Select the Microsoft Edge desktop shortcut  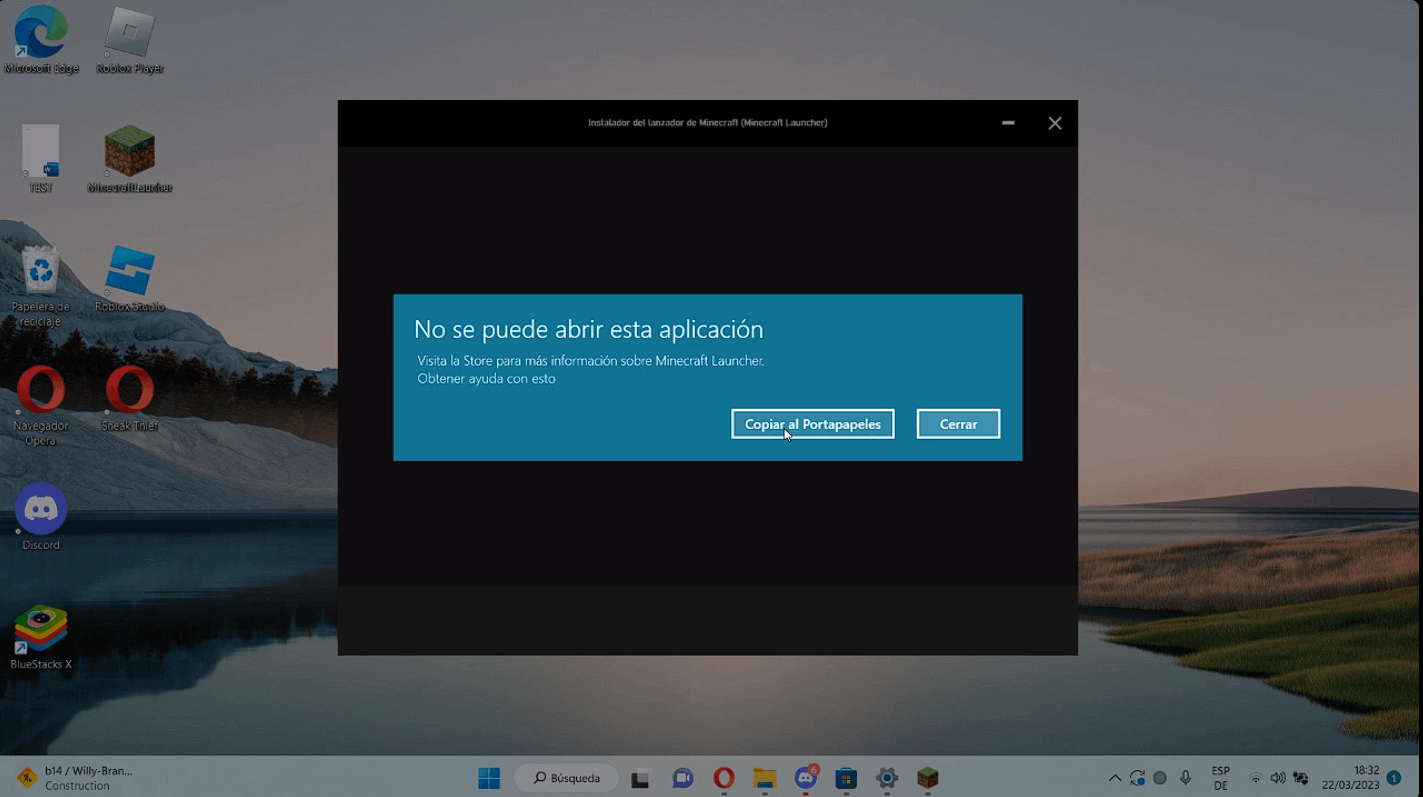41,41
